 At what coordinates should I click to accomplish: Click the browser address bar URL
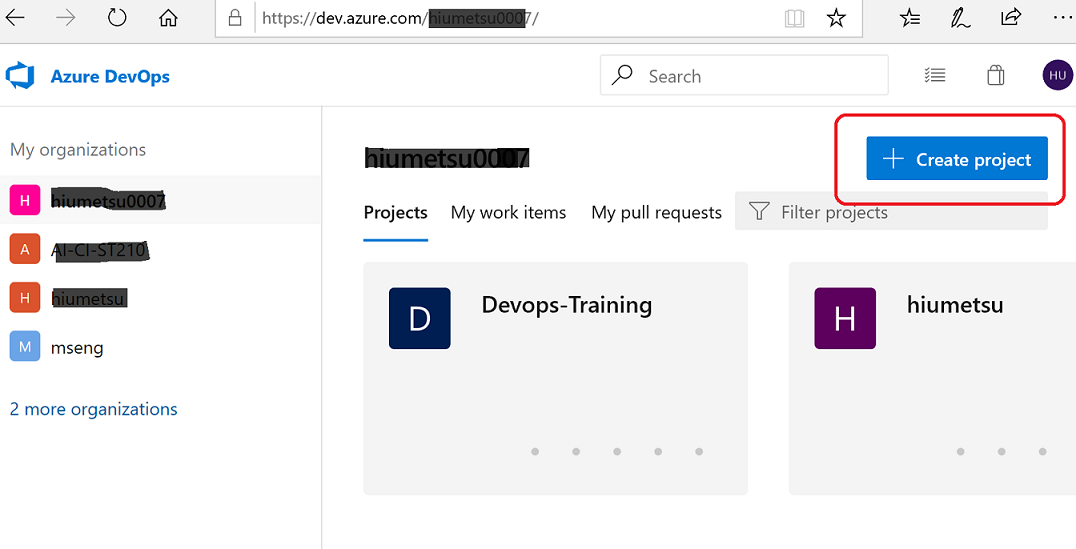(400, 19)
